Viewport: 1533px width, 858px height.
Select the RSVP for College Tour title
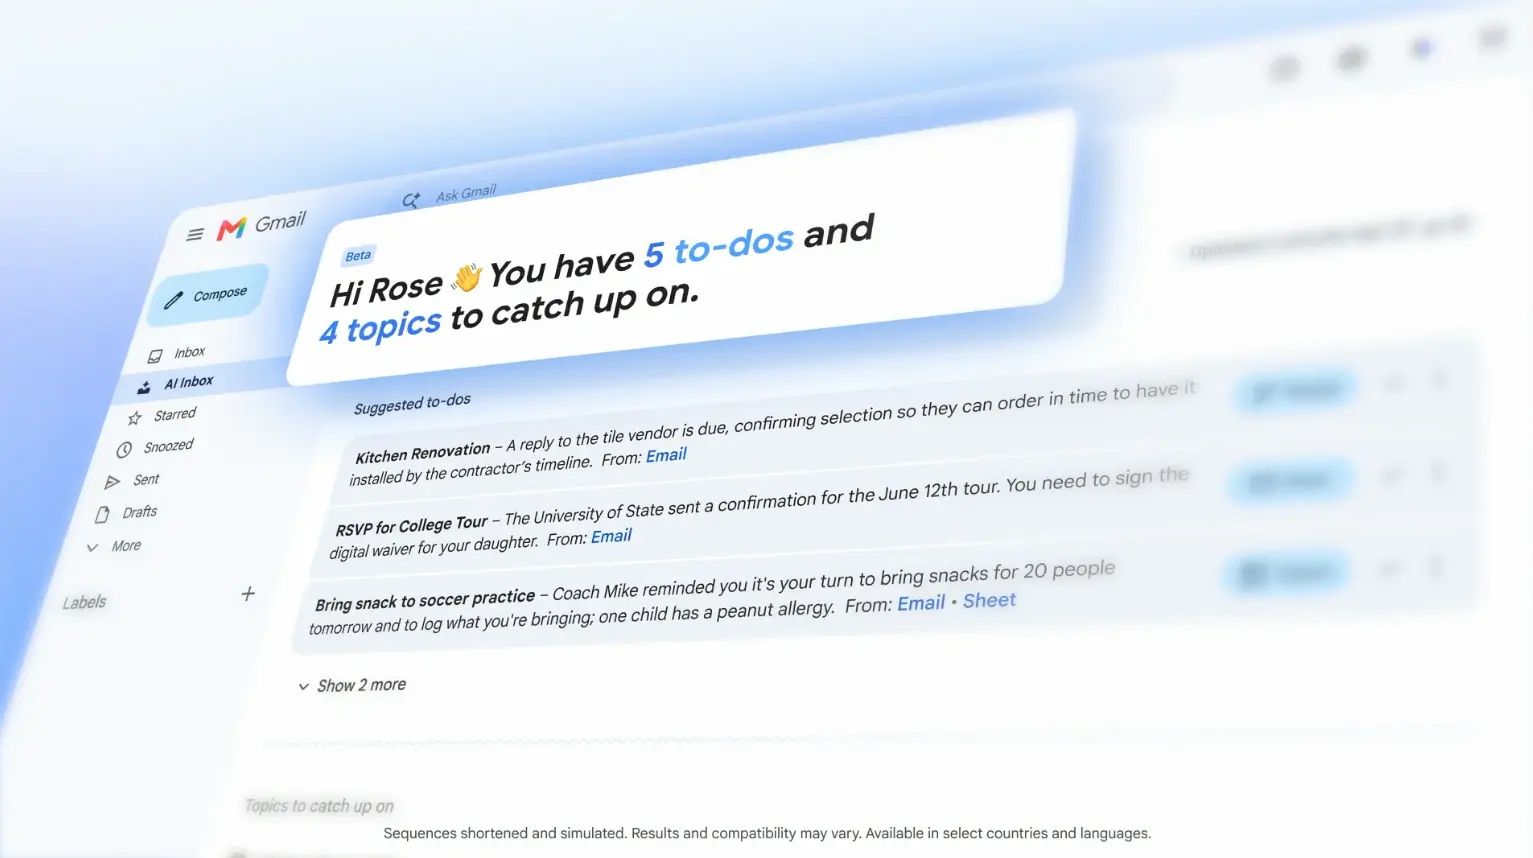[412, 527]
